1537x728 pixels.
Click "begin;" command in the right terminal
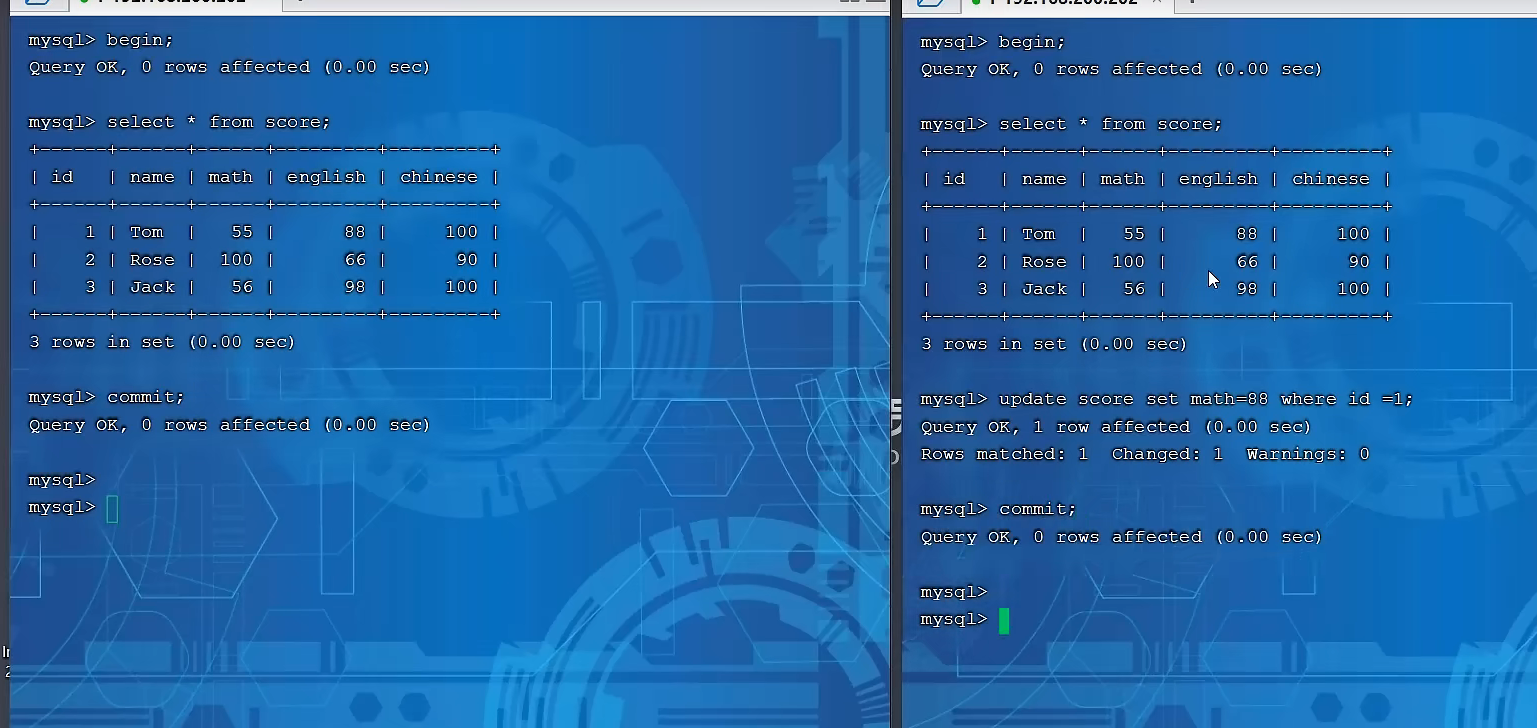[1032, 42]
